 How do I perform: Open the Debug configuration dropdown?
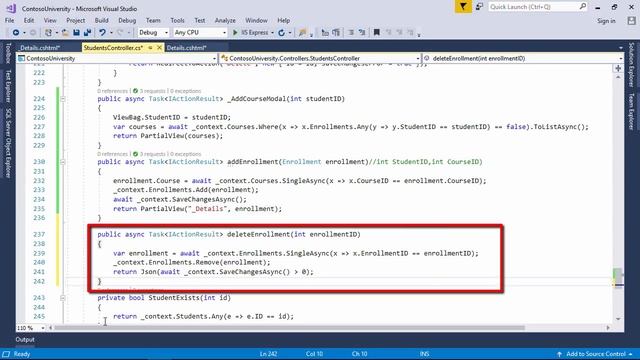[153, 32]
